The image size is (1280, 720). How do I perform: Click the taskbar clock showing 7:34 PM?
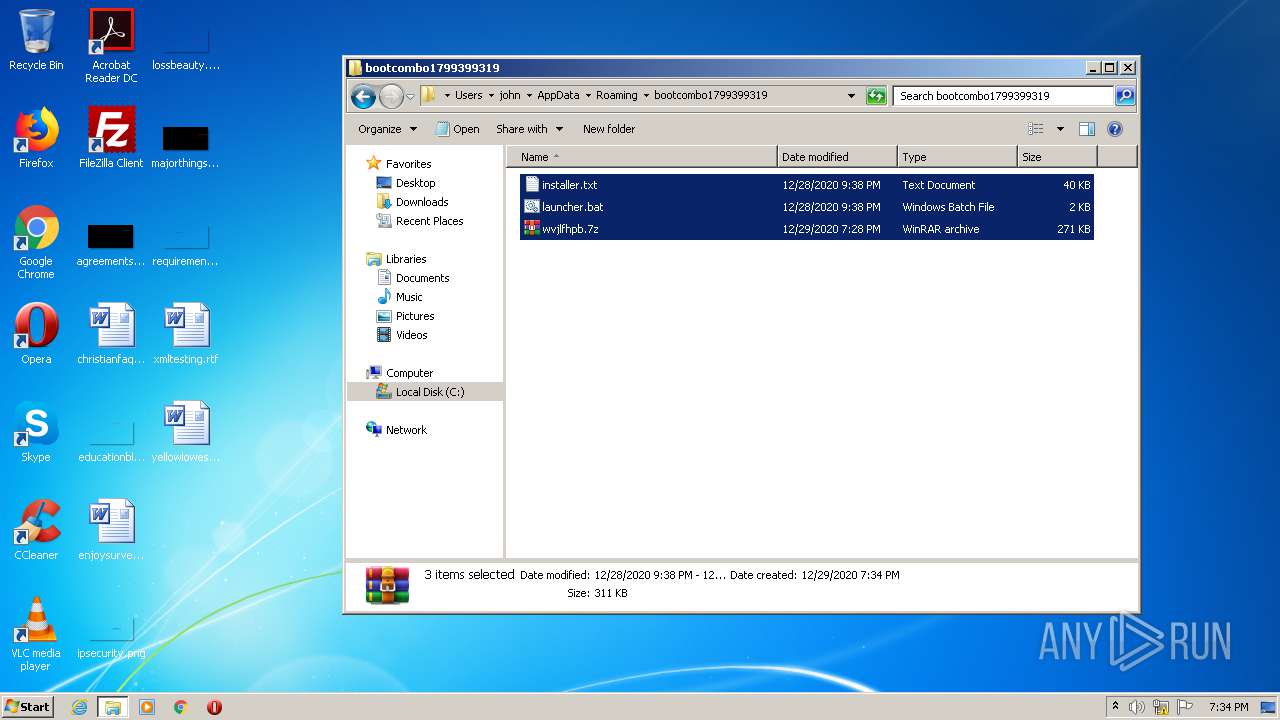point(1228,707)
